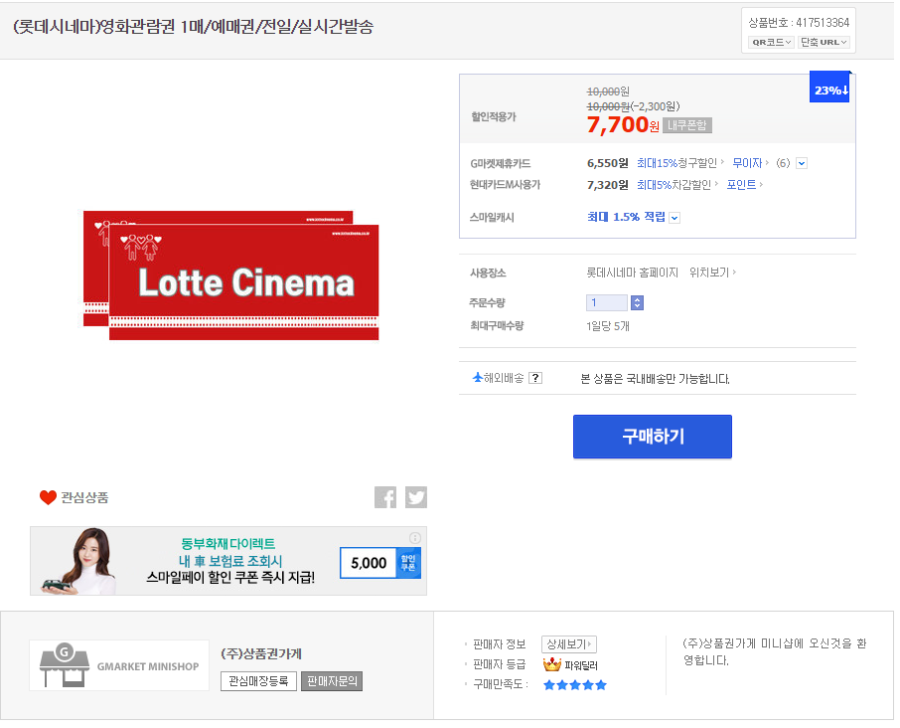Click the 관심상품 text link
The height and width of the screenshot is (728, 900).
coord(84,497)
